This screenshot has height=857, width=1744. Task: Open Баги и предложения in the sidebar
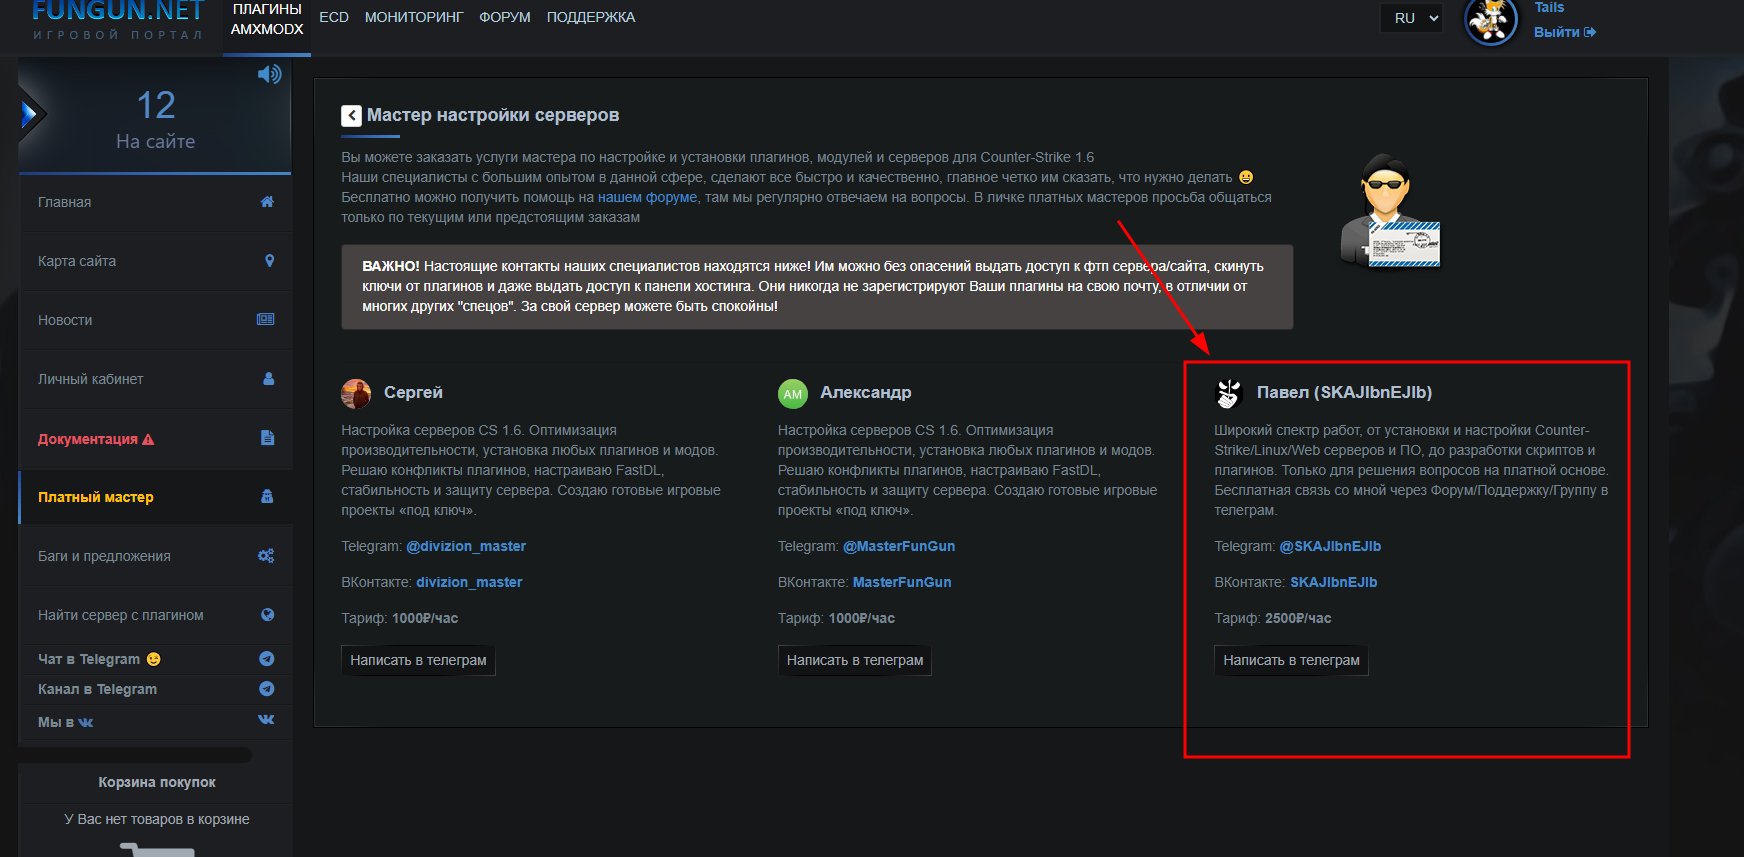tap(156, 556)
